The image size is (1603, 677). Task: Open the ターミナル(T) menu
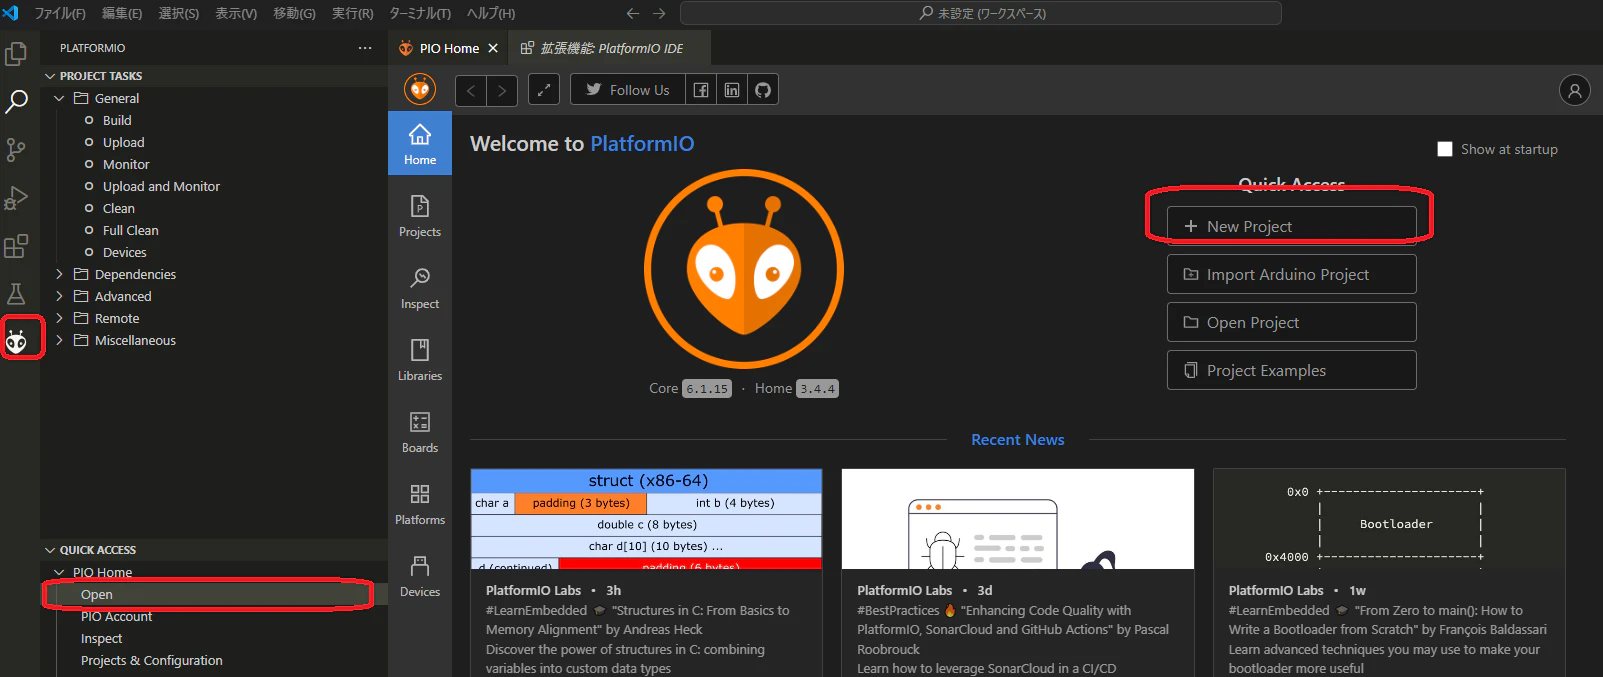click(420, 13)
